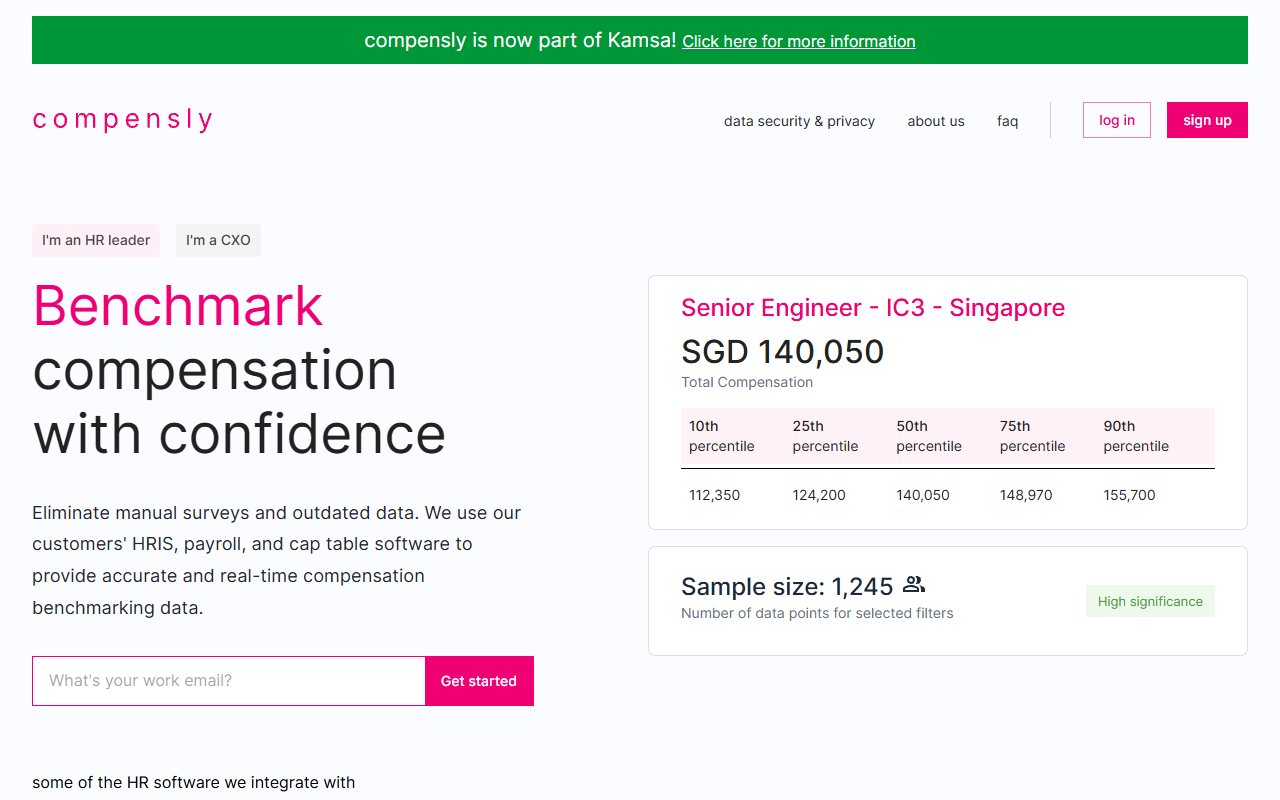Screen dimensions: 1280x800
Task: Click the Sample size: 1,245 text
Action: pos(787,586)
